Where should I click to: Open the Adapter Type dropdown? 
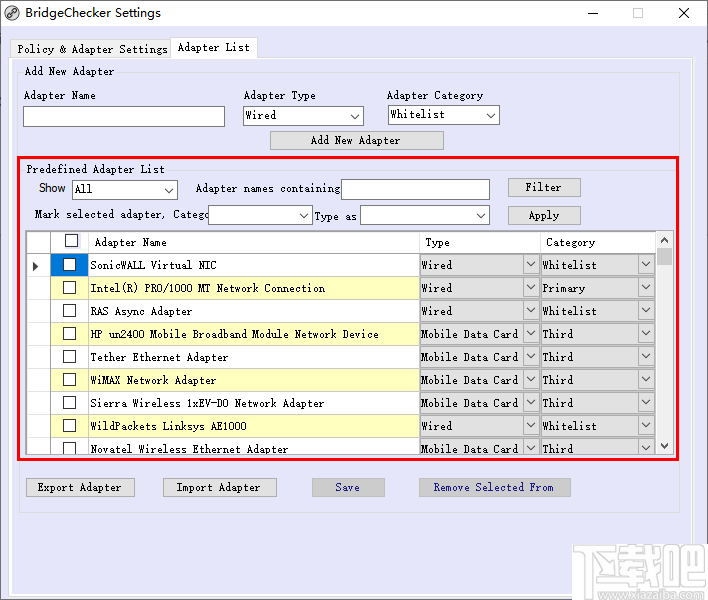(303, 116)
